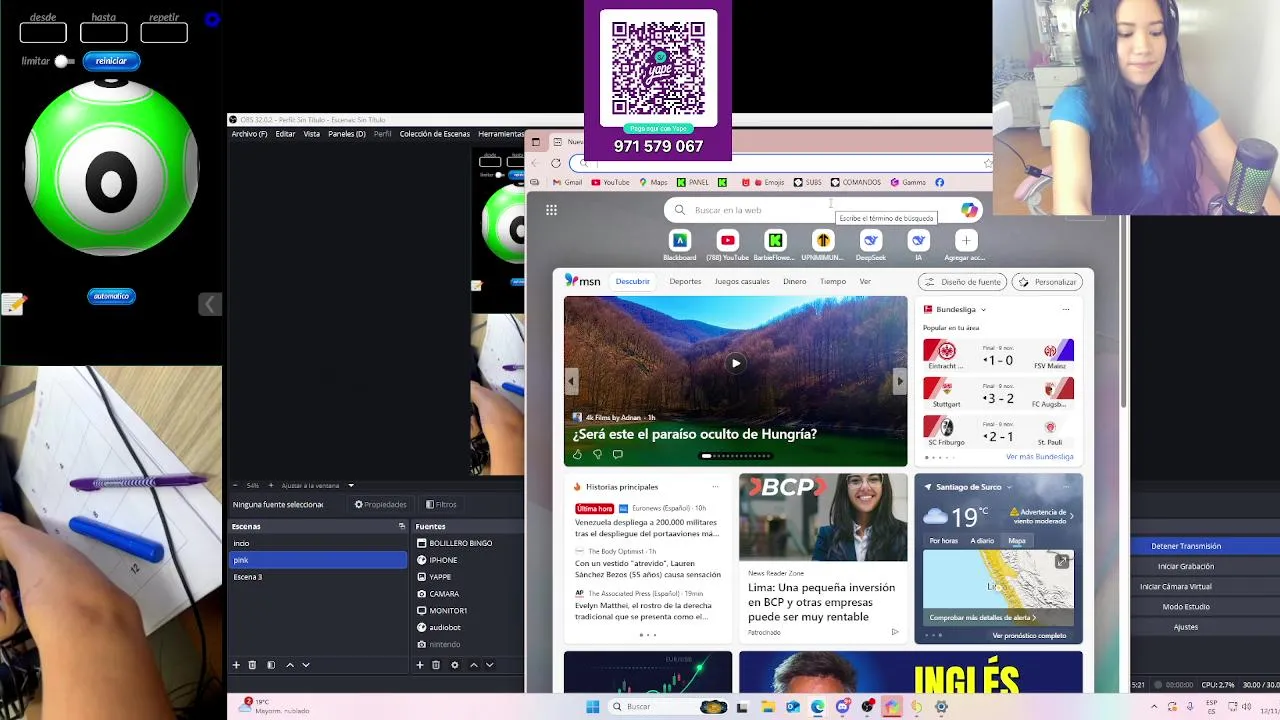Open OBS Colección de Escenas menu
Viewport: 1280px width, 720px height.
(x=434, y=134)
